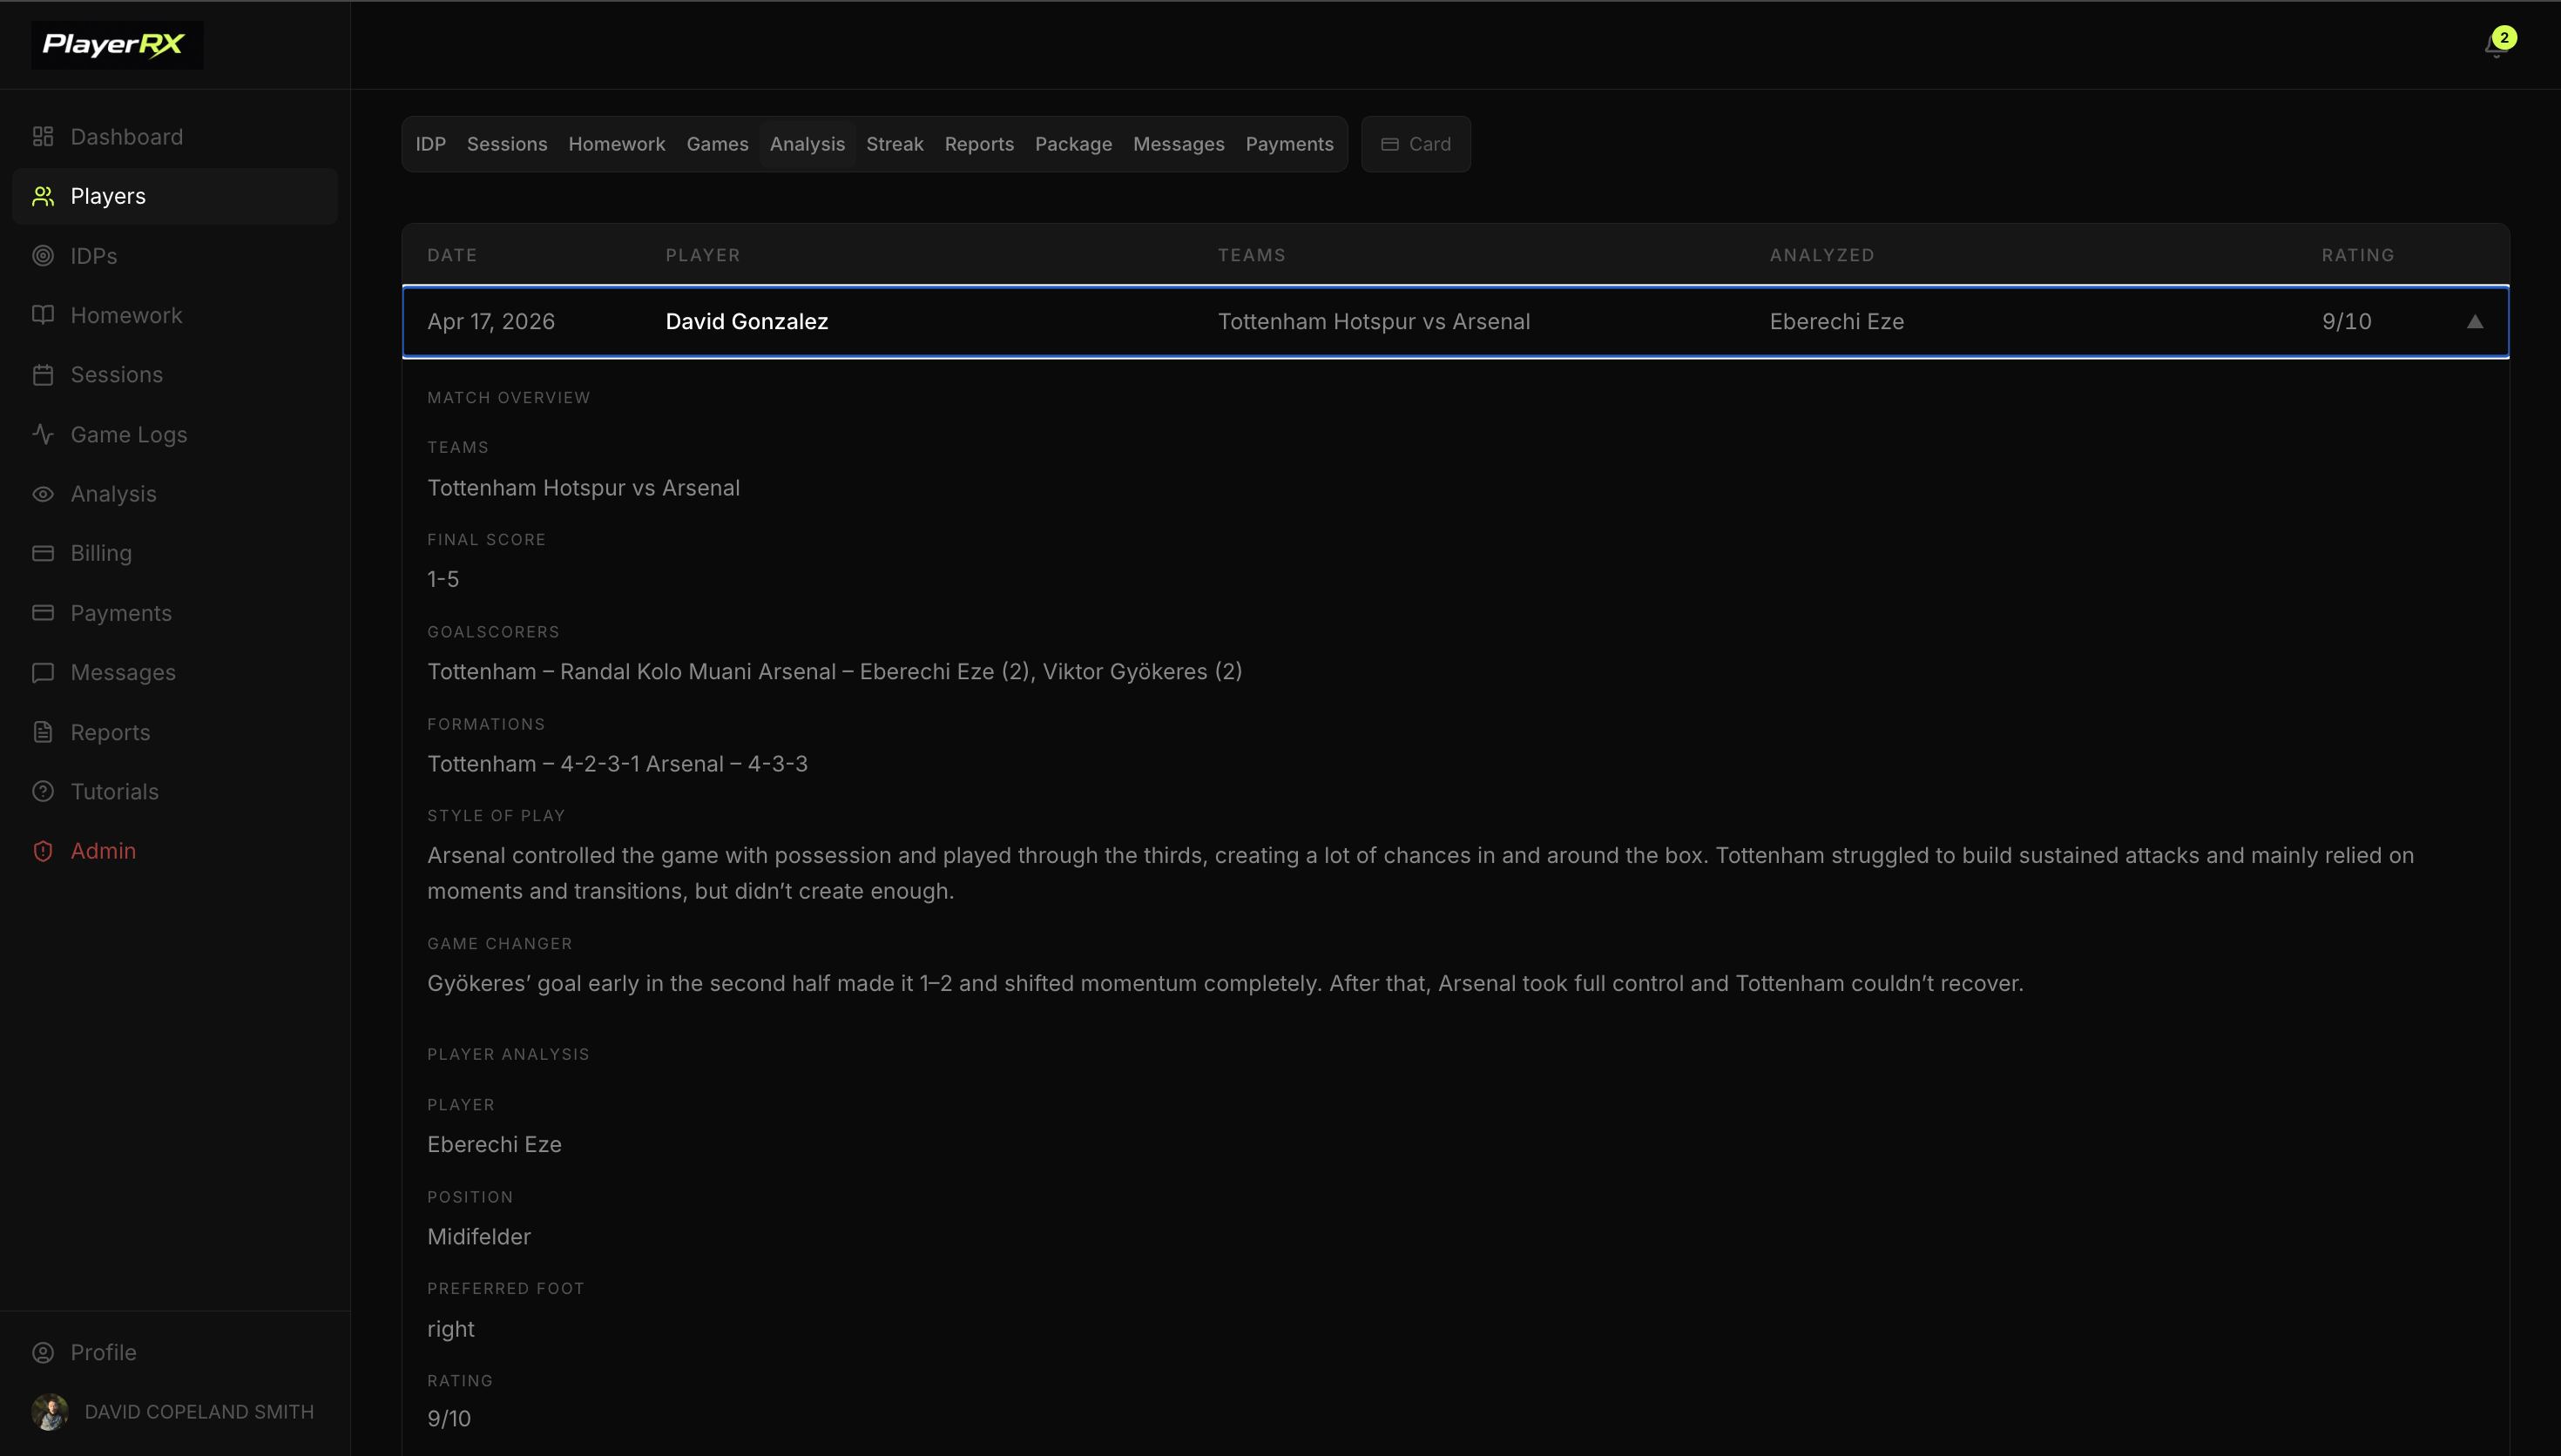
Task: Click the IDPs target icon
Action: (x=43, y=256)
